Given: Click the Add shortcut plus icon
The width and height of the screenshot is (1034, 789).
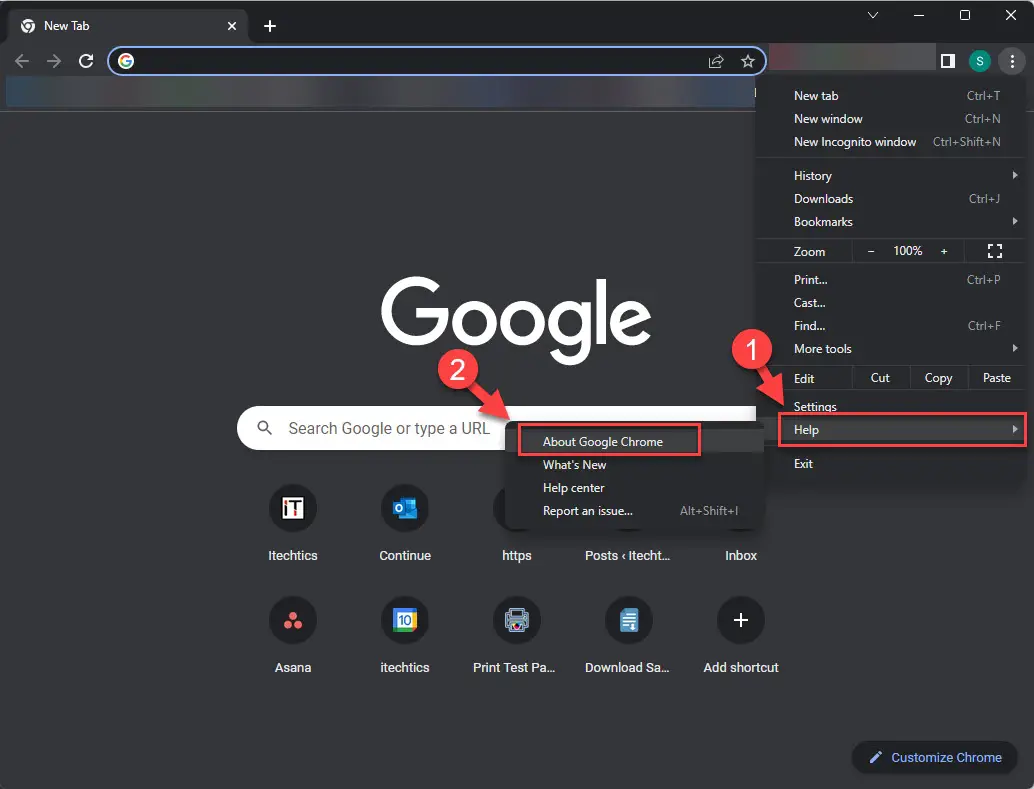Looking at the screenshot, I should pos(740,621).
